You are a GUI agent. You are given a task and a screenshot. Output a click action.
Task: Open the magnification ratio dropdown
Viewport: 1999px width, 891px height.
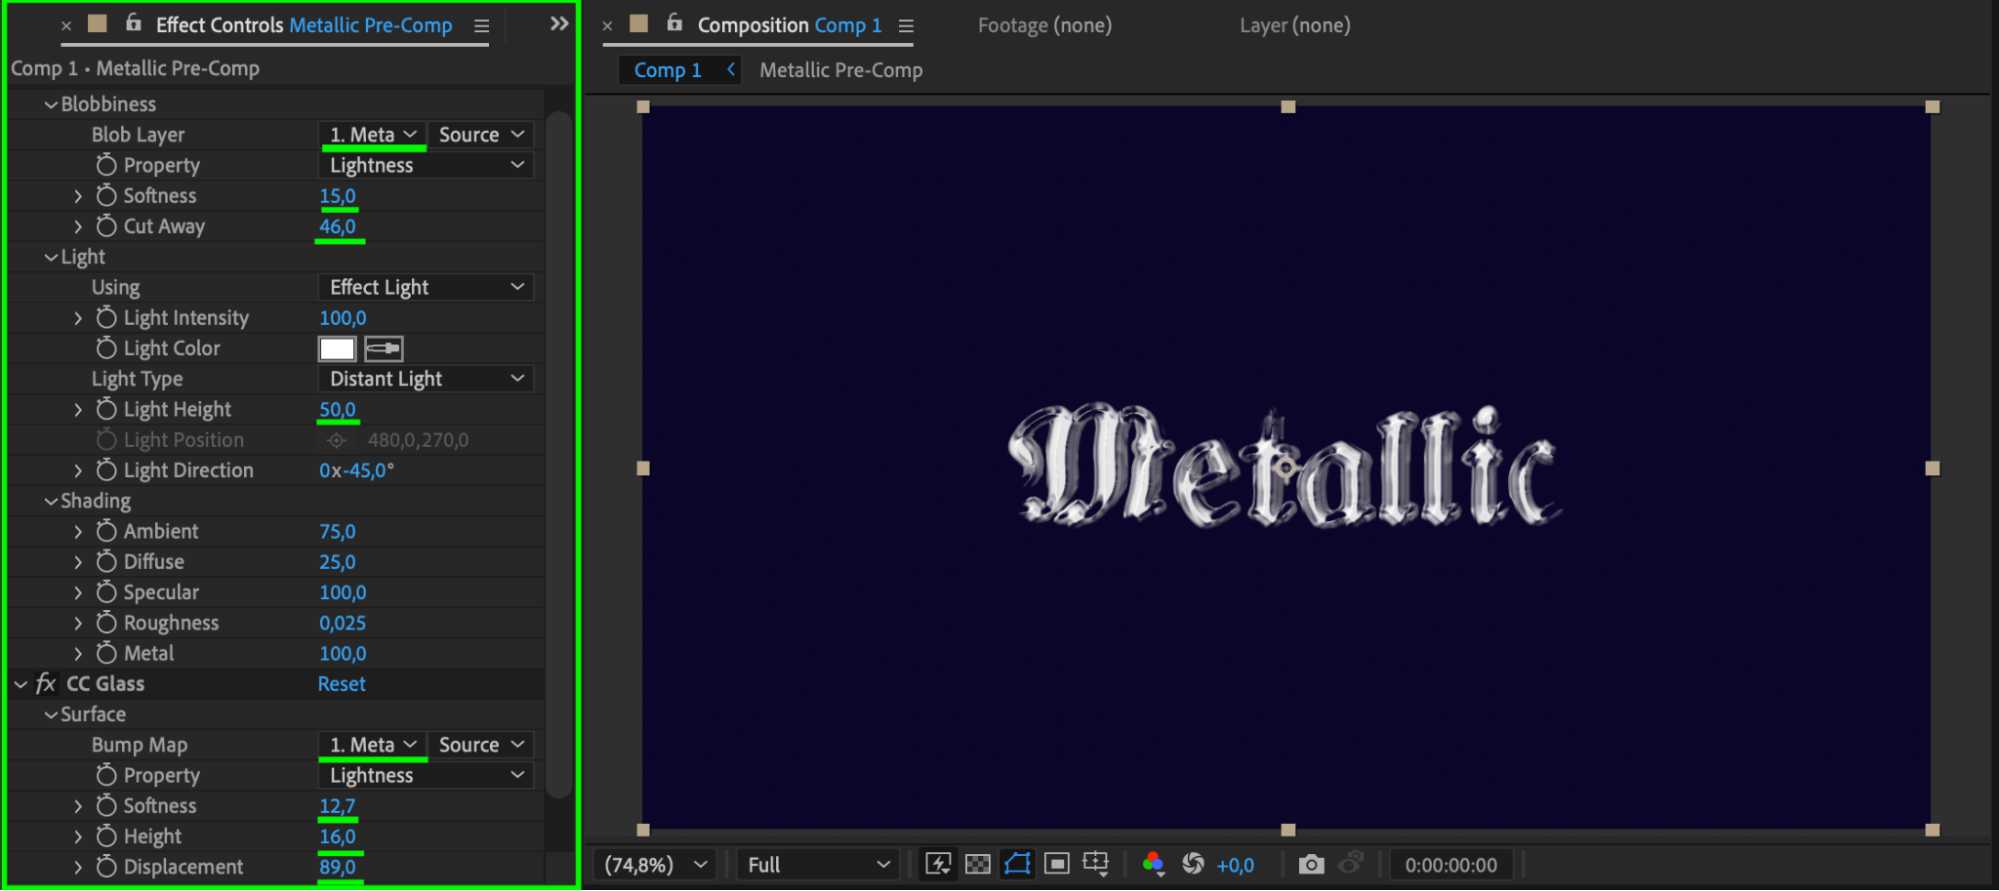click(656, 865)
